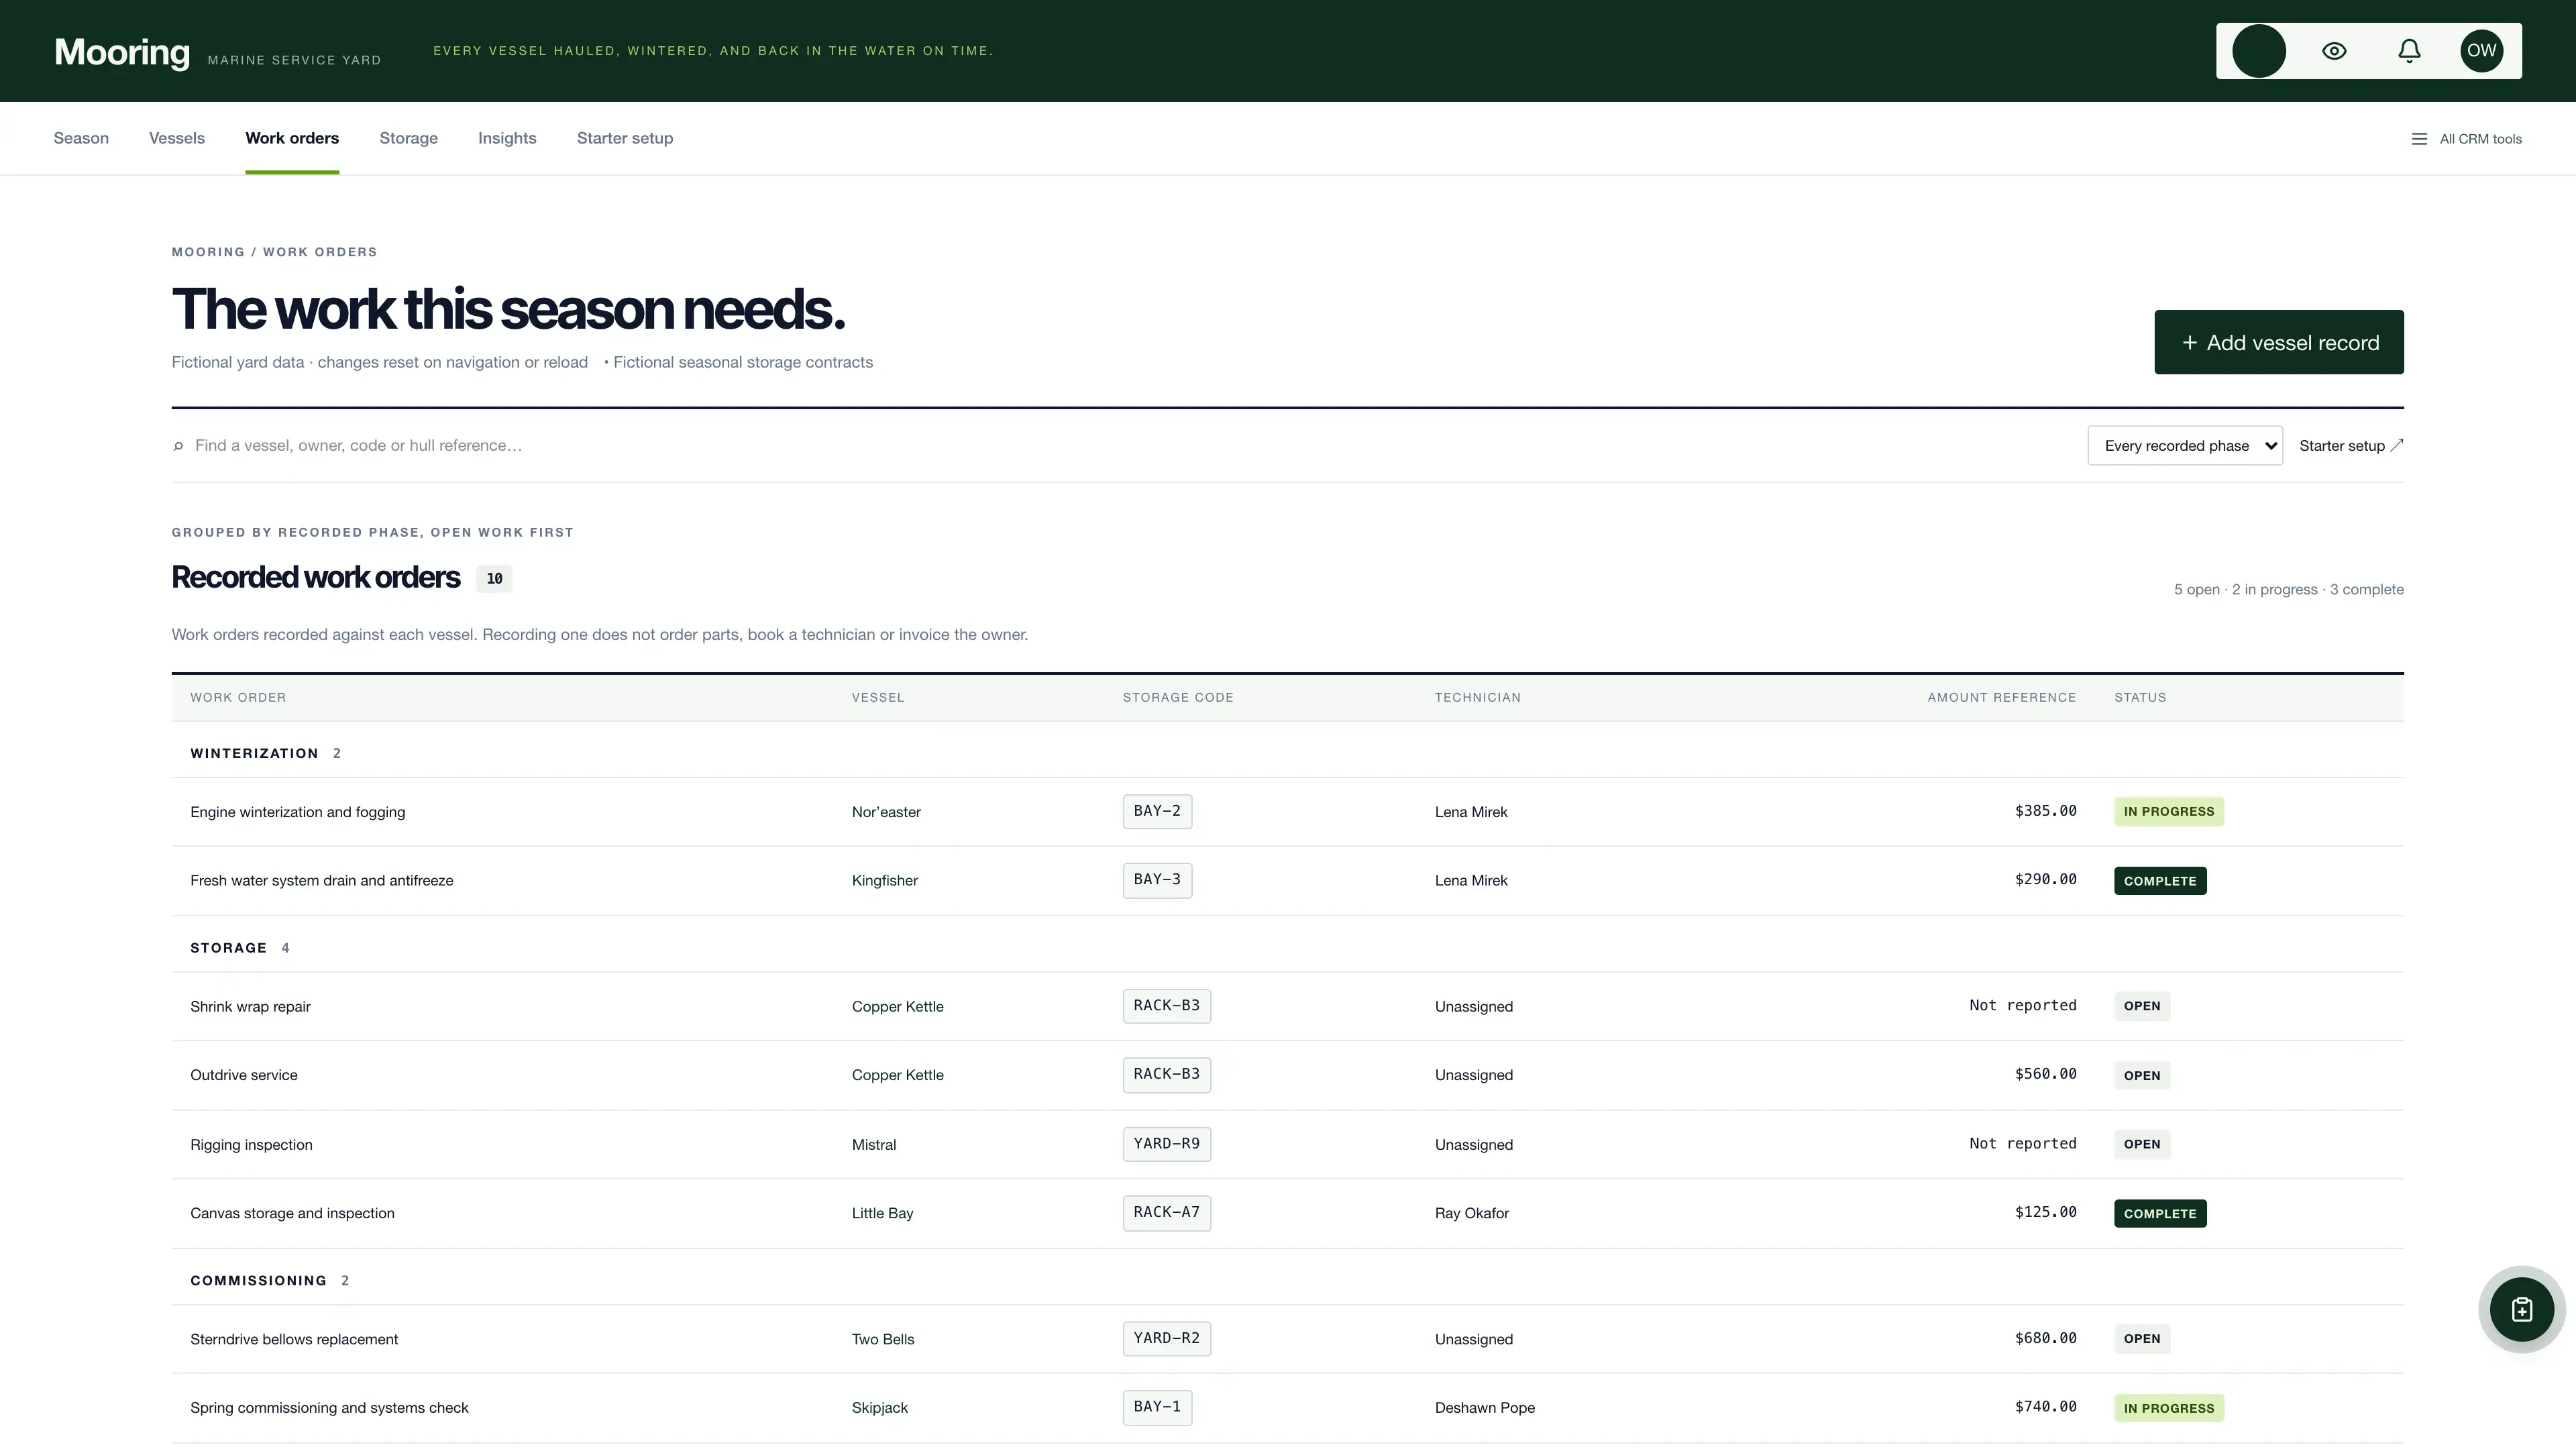
Task: Open Fresh water system drain and antifreeze
Action: click(322, 881)
